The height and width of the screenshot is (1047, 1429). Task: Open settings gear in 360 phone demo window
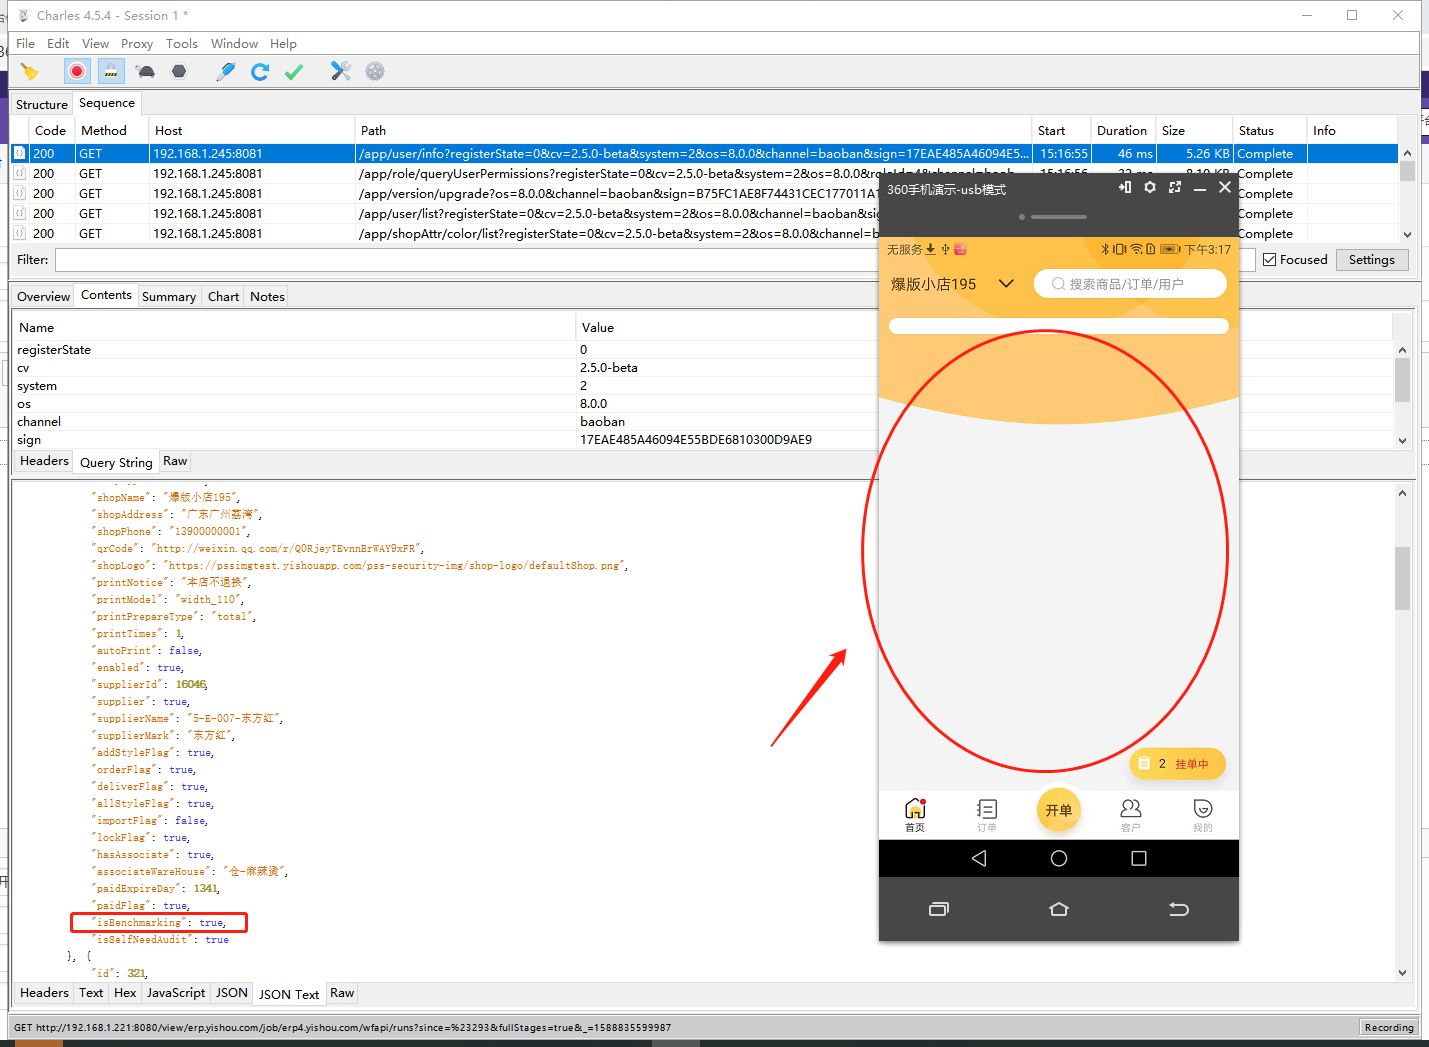tap(1150, 187)
